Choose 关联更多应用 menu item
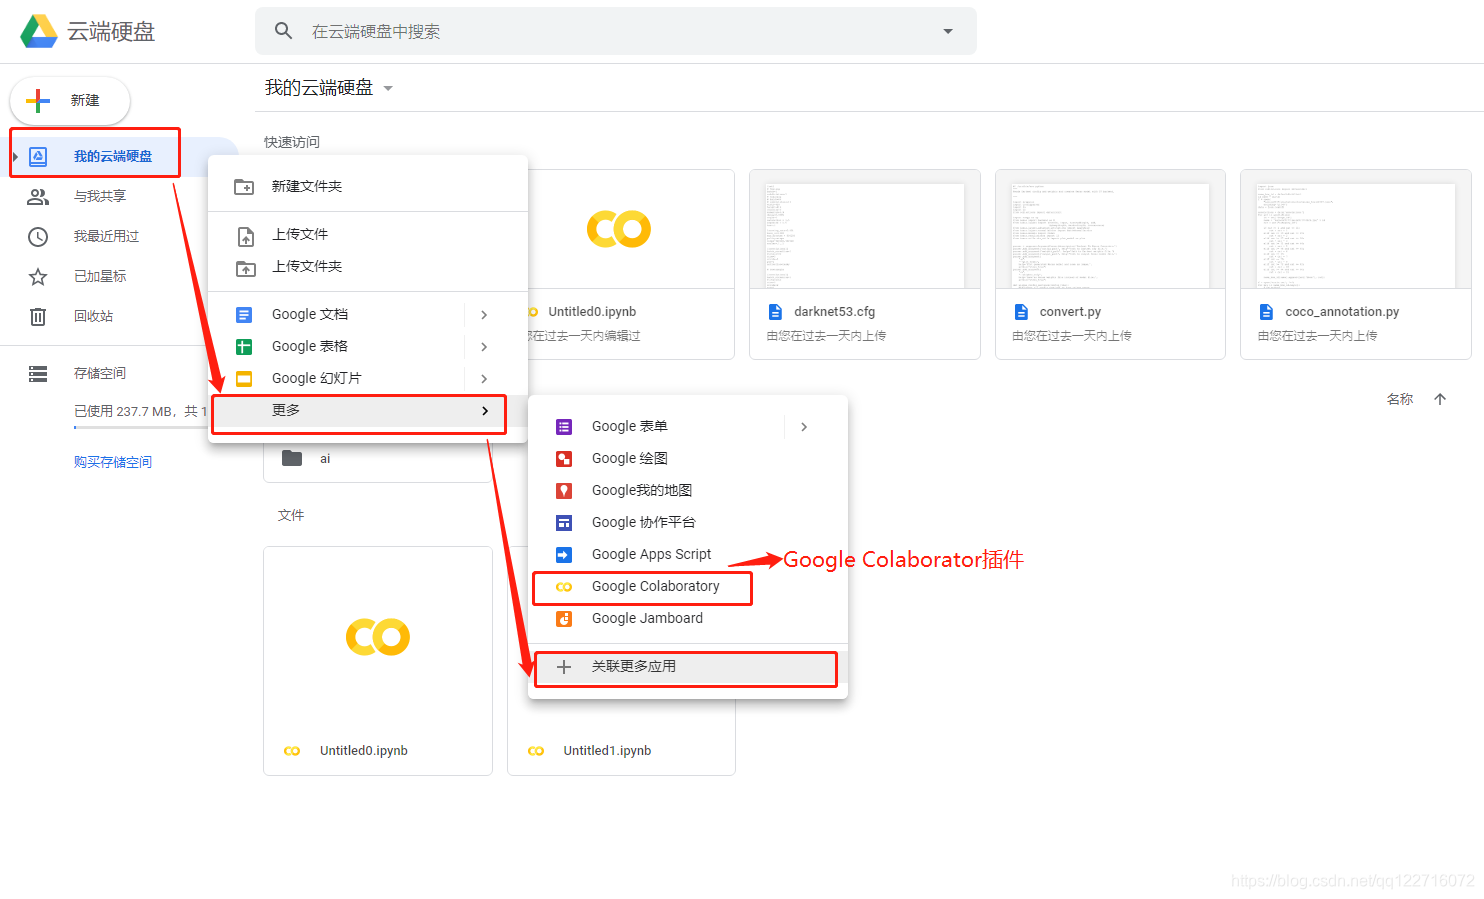The width and height of the screenshot is (1484, 899). click(688, 667)
